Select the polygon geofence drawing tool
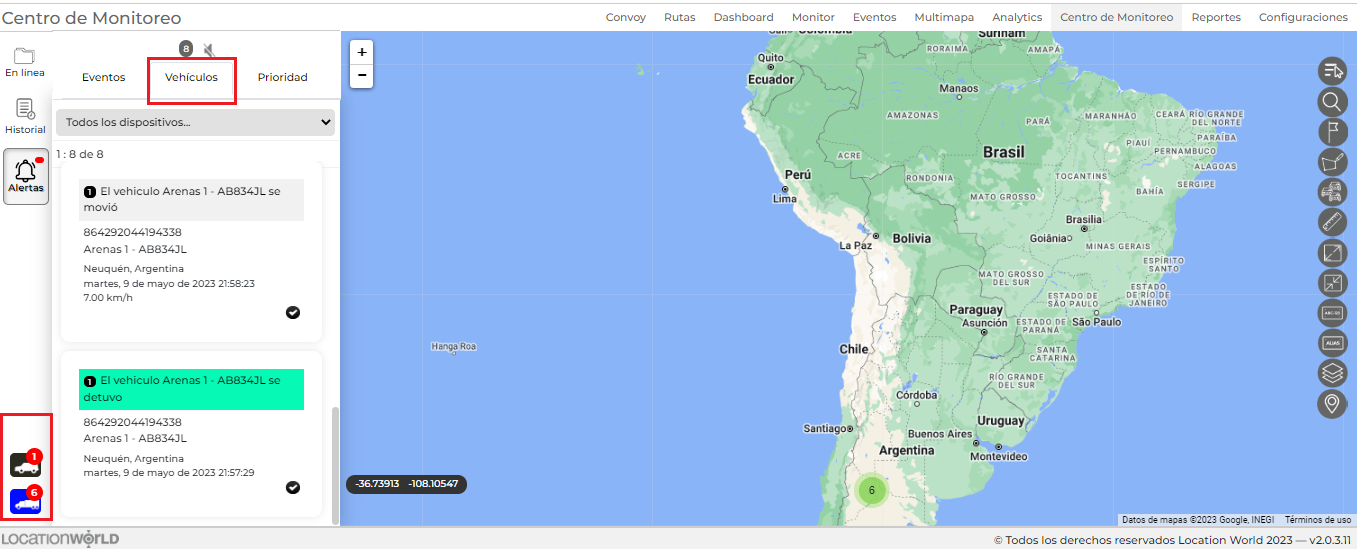This screenshot has width=1357, height=549. (x=1332, y=161)
